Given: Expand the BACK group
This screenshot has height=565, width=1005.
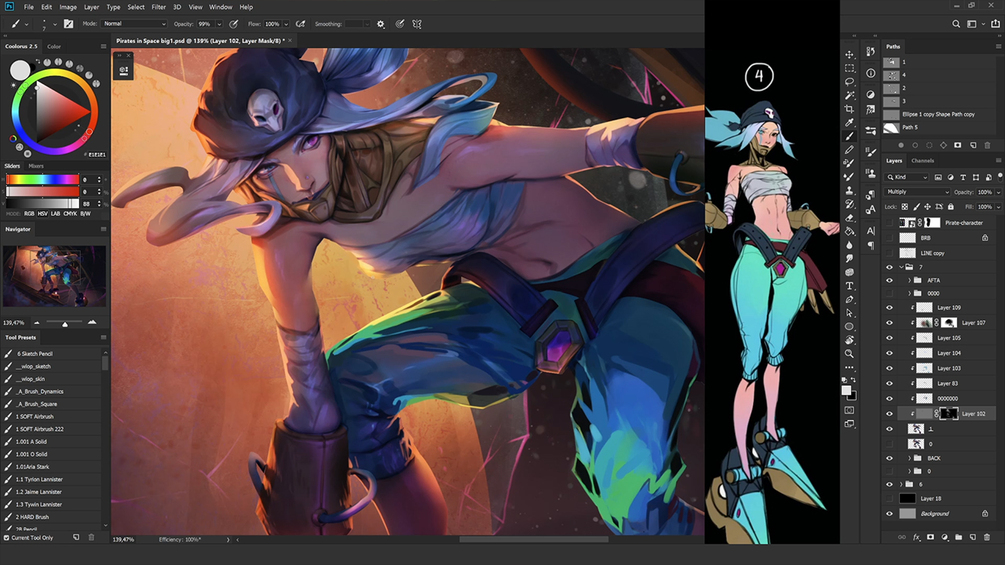Looking at the screenshot, I should tap(909, 458).
